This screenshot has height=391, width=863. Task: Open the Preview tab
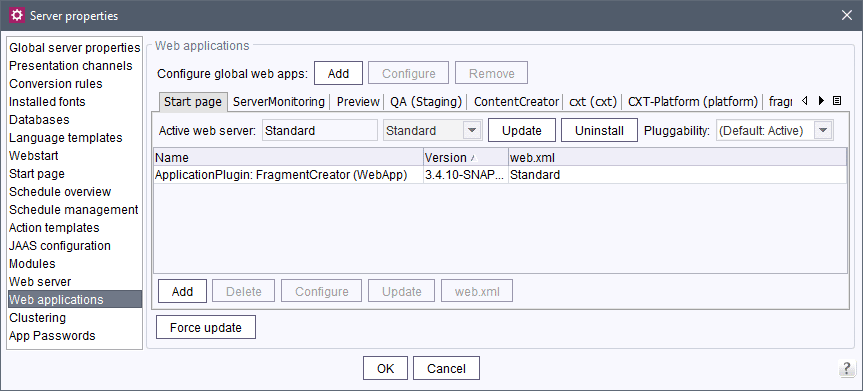point(358,101)
